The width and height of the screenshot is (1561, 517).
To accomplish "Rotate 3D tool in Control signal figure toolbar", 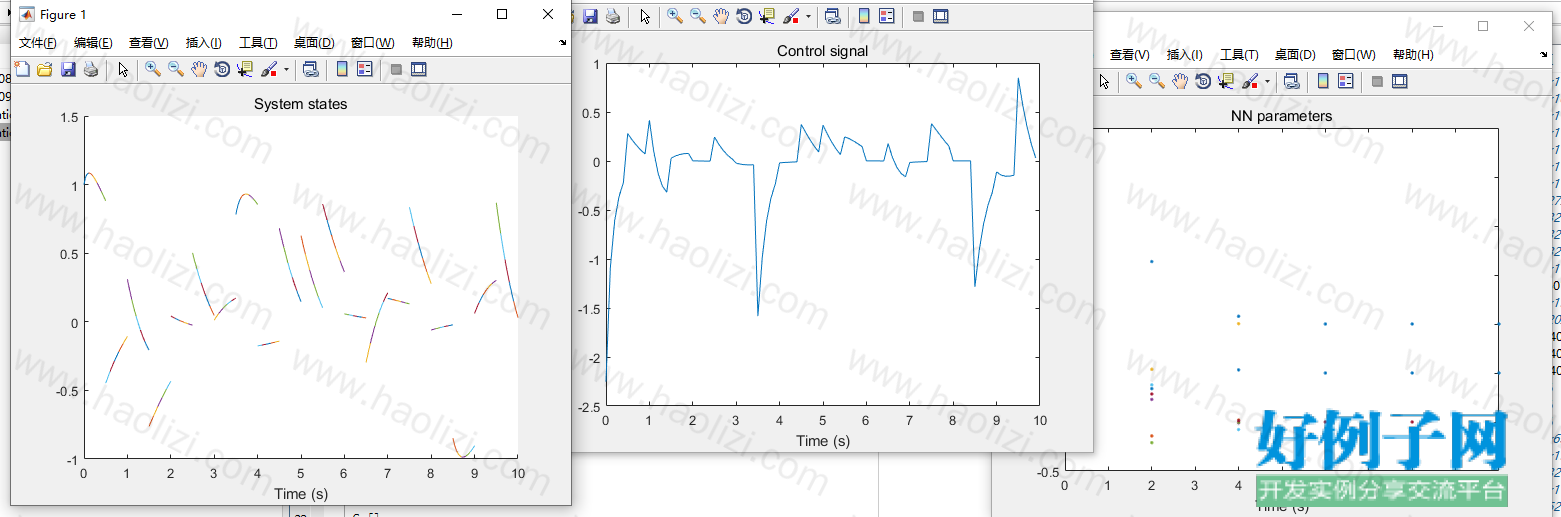I will [x=744, y=16].
